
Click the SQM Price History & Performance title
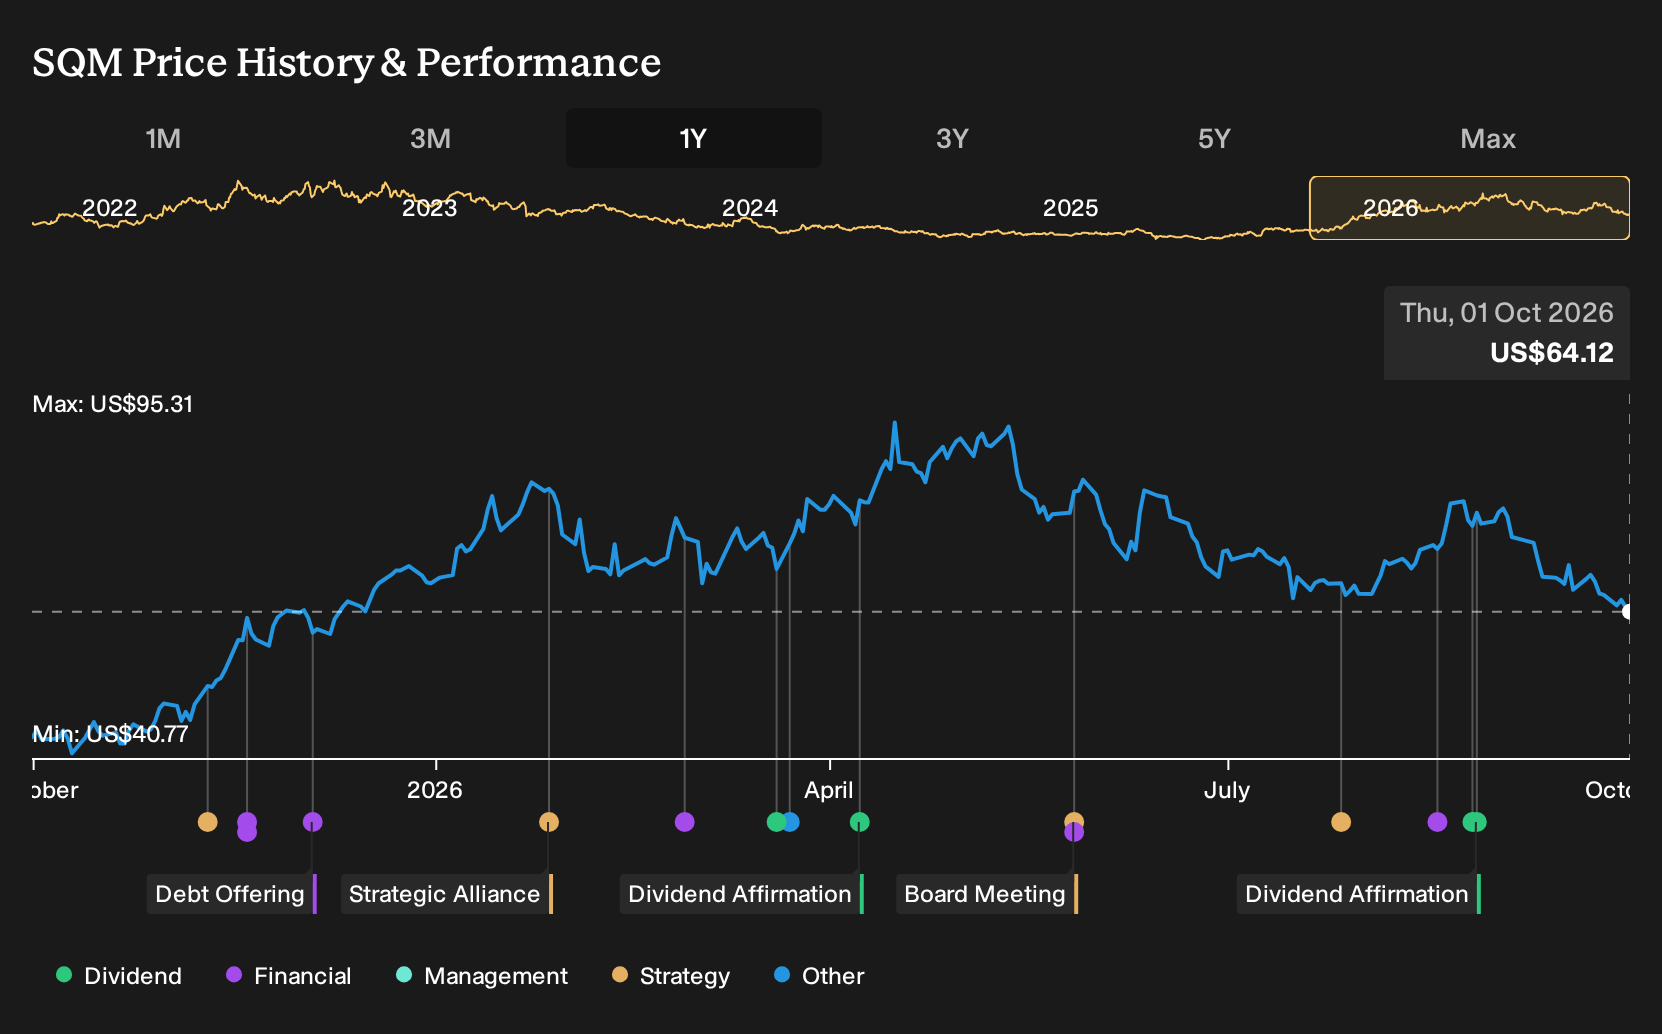(x=346, y=62)
